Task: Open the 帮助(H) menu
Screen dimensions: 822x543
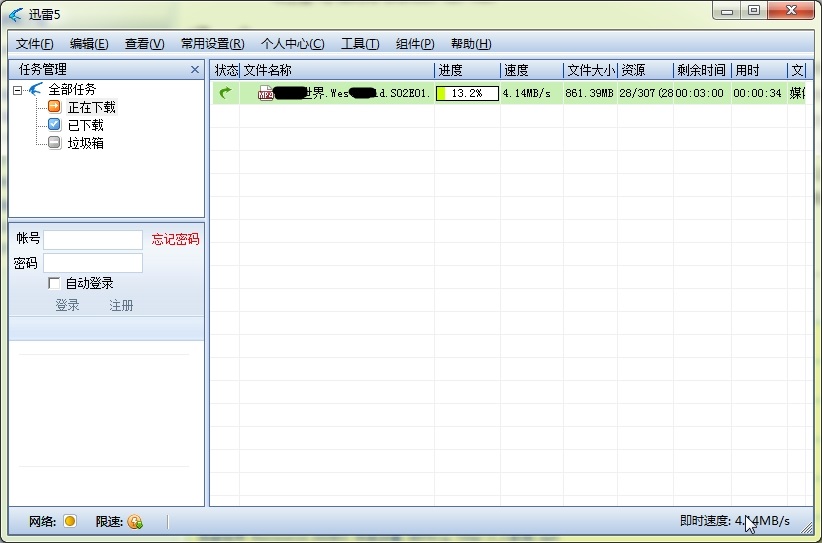Action: [x=471, y=44]
